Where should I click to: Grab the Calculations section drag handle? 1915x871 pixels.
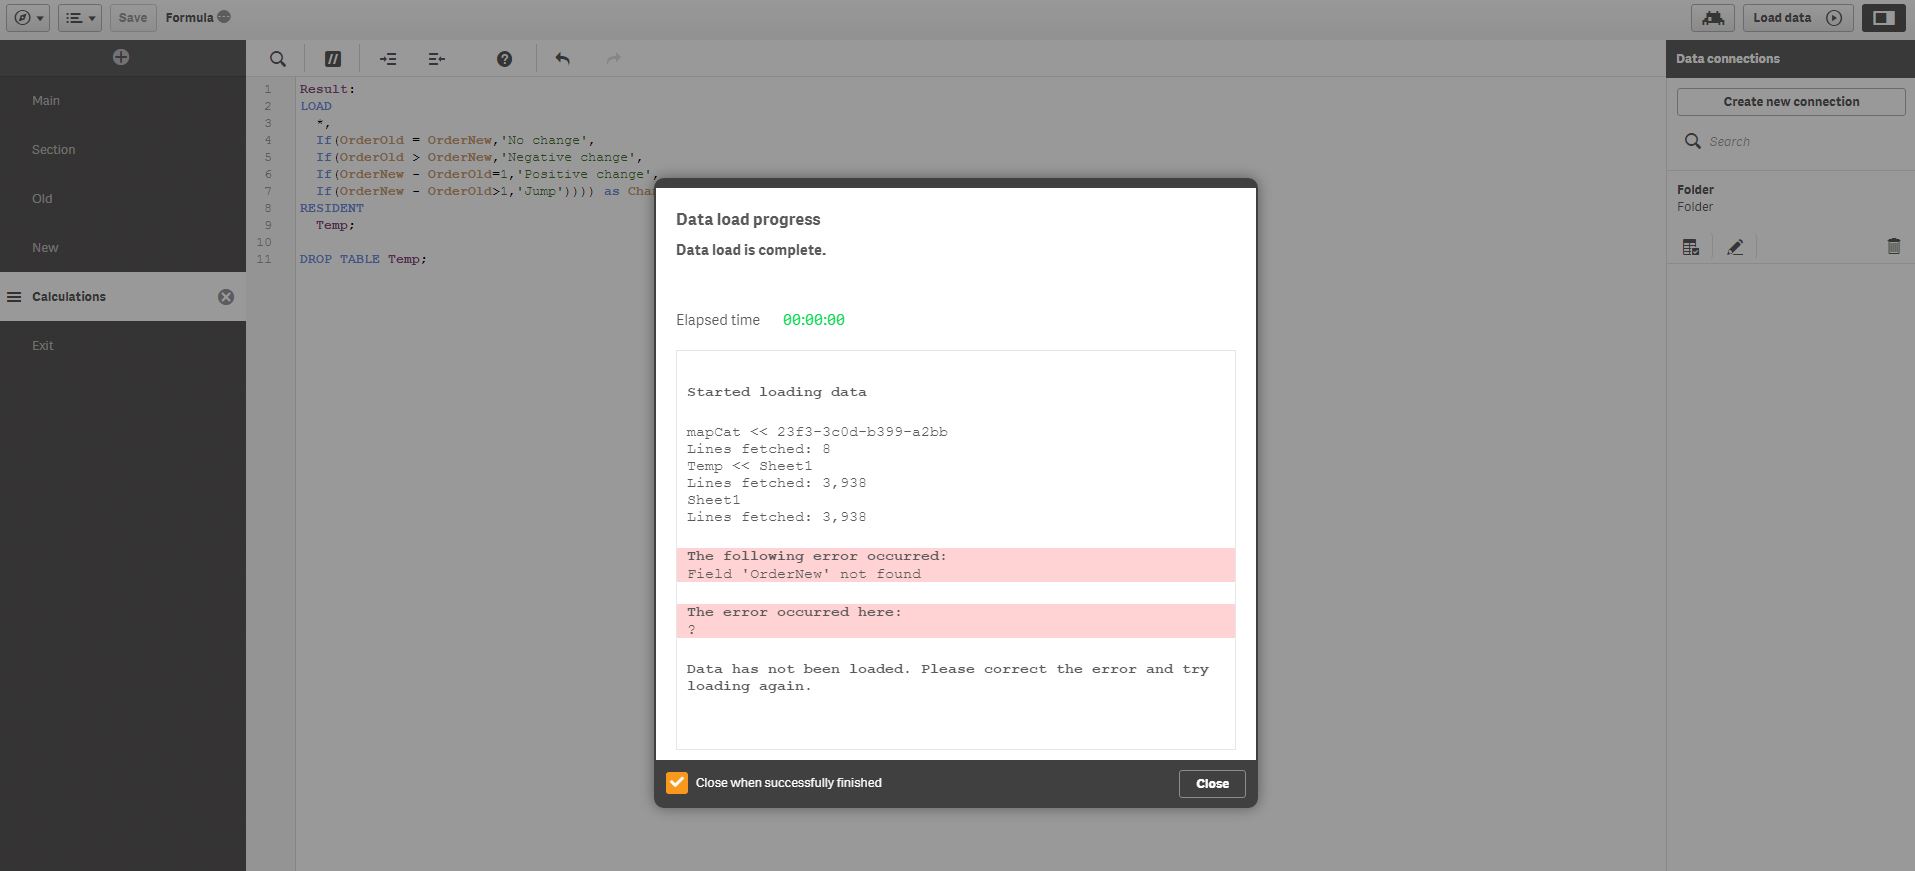click(x=14, y=297)
